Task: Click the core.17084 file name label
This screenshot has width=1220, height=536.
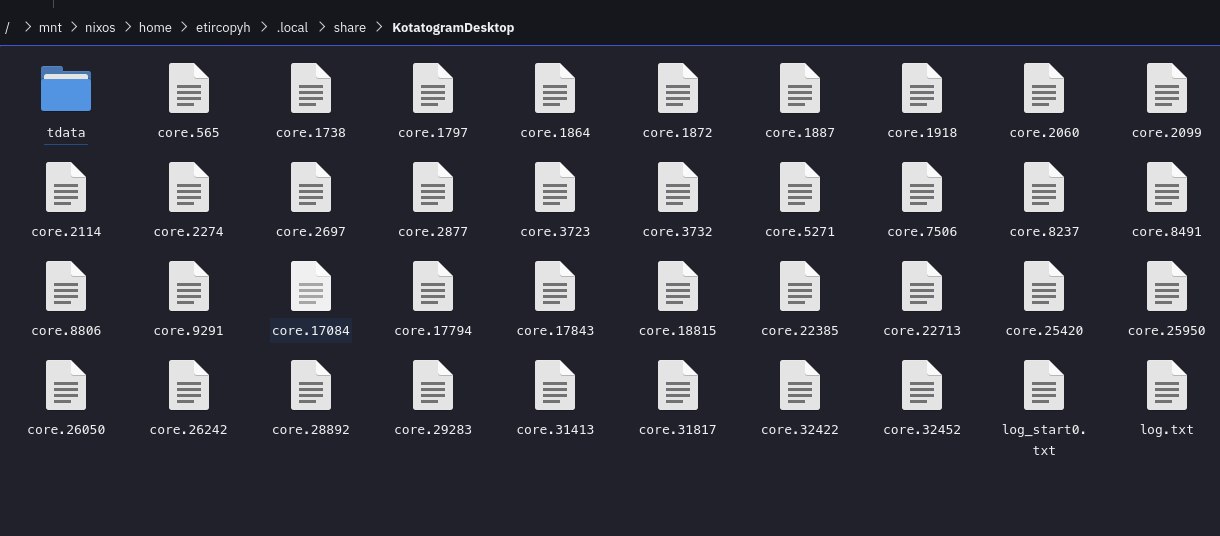Action: point(311,330)
